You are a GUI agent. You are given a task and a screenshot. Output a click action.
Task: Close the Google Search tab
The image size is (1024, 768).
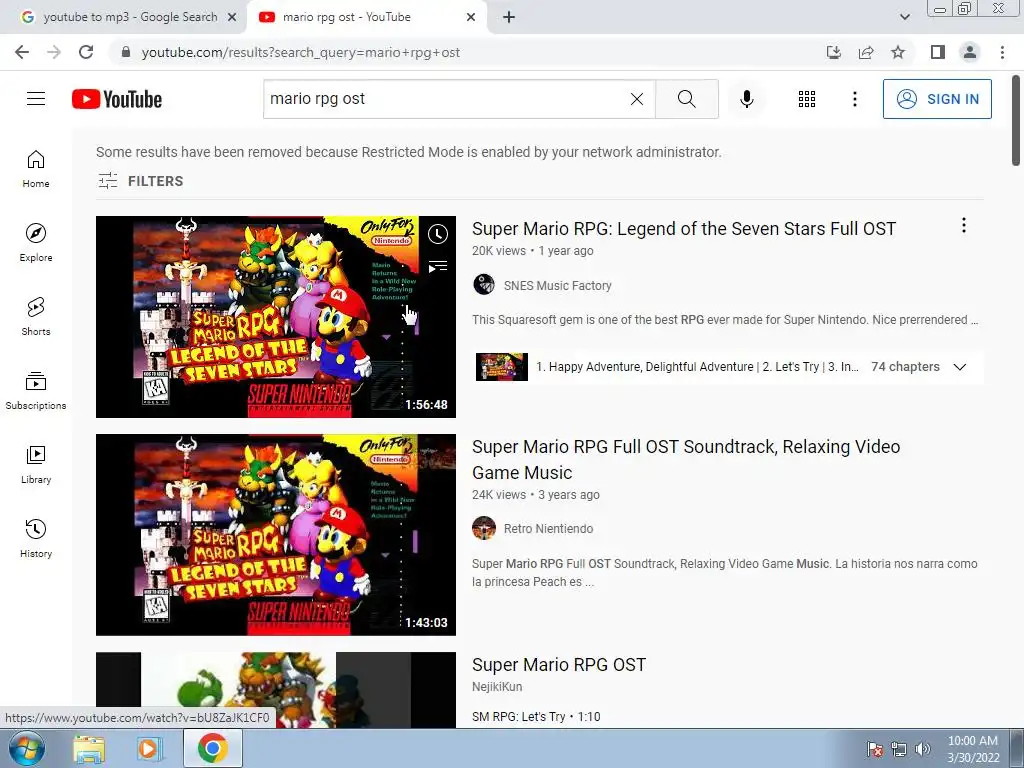(232, 17)
